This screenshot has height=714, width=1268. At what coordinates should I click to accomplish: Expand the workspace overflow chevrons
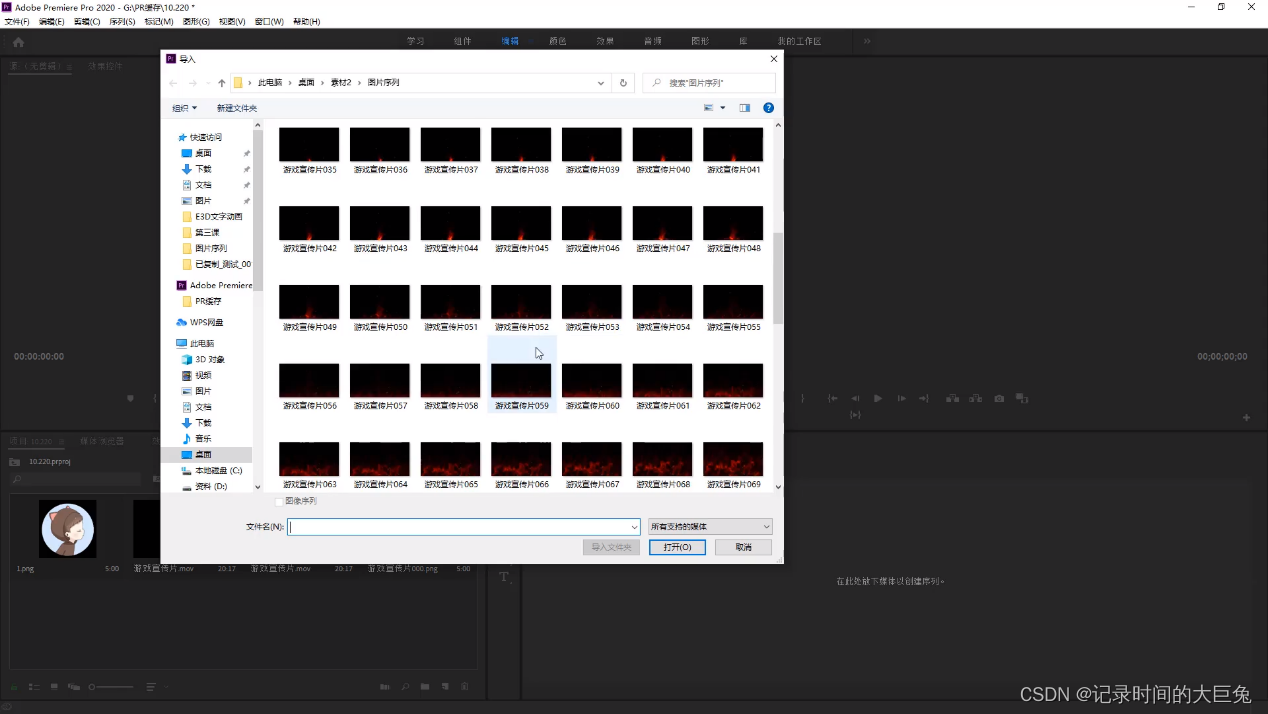[867, 41]
